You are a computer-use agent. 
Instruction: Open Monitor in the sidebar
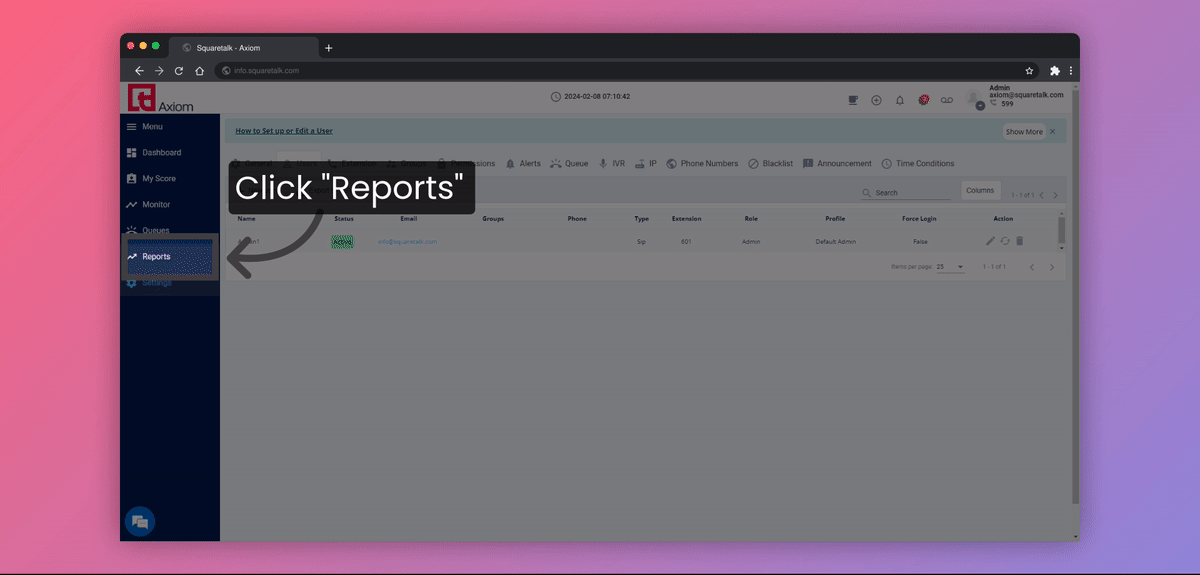(149, 205)
